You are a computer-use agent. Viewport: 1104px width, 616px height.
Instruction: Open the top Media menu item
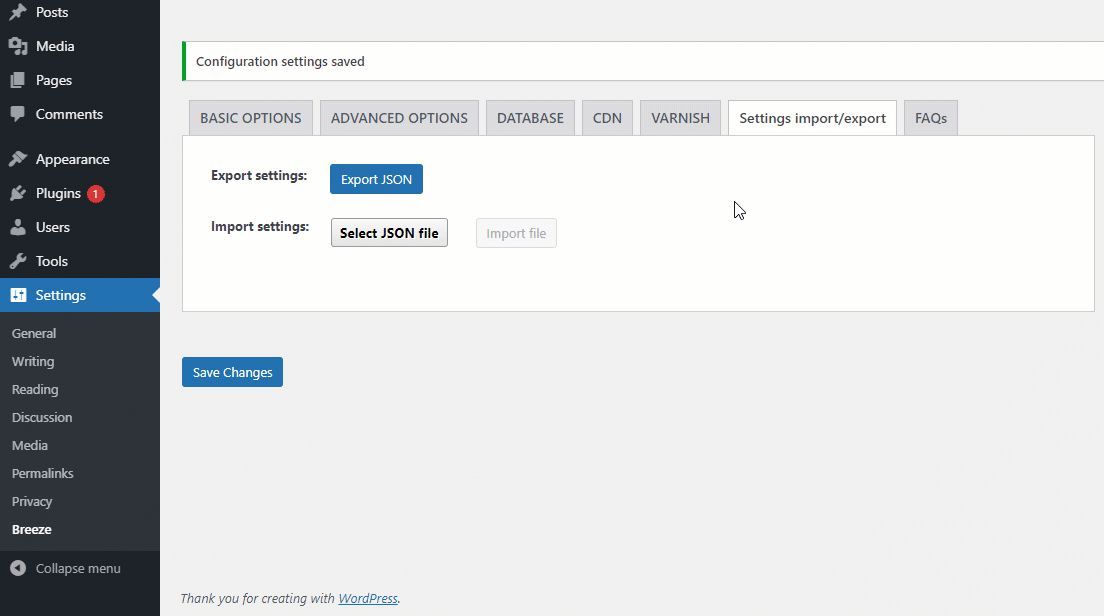55,46
